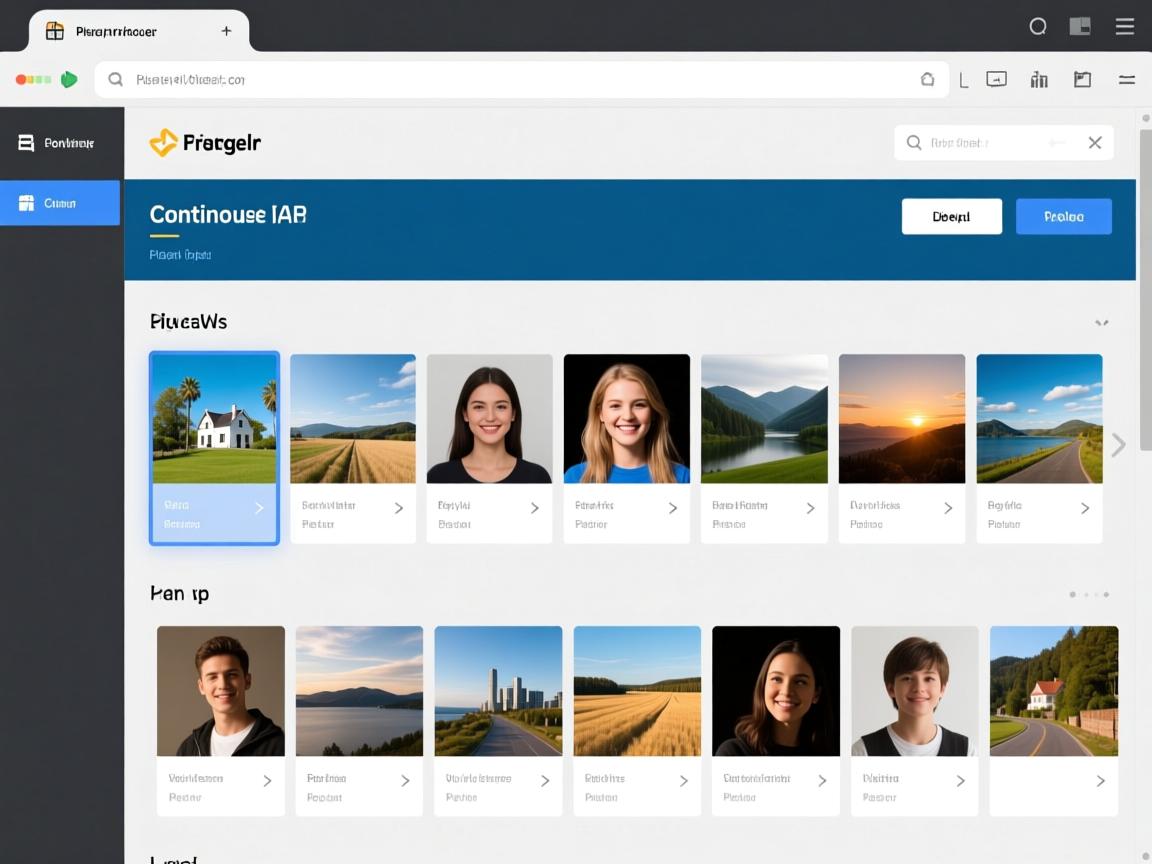Clear search with the X icon
This screenshot has width=1152, height=864.
coord(1095,143)
